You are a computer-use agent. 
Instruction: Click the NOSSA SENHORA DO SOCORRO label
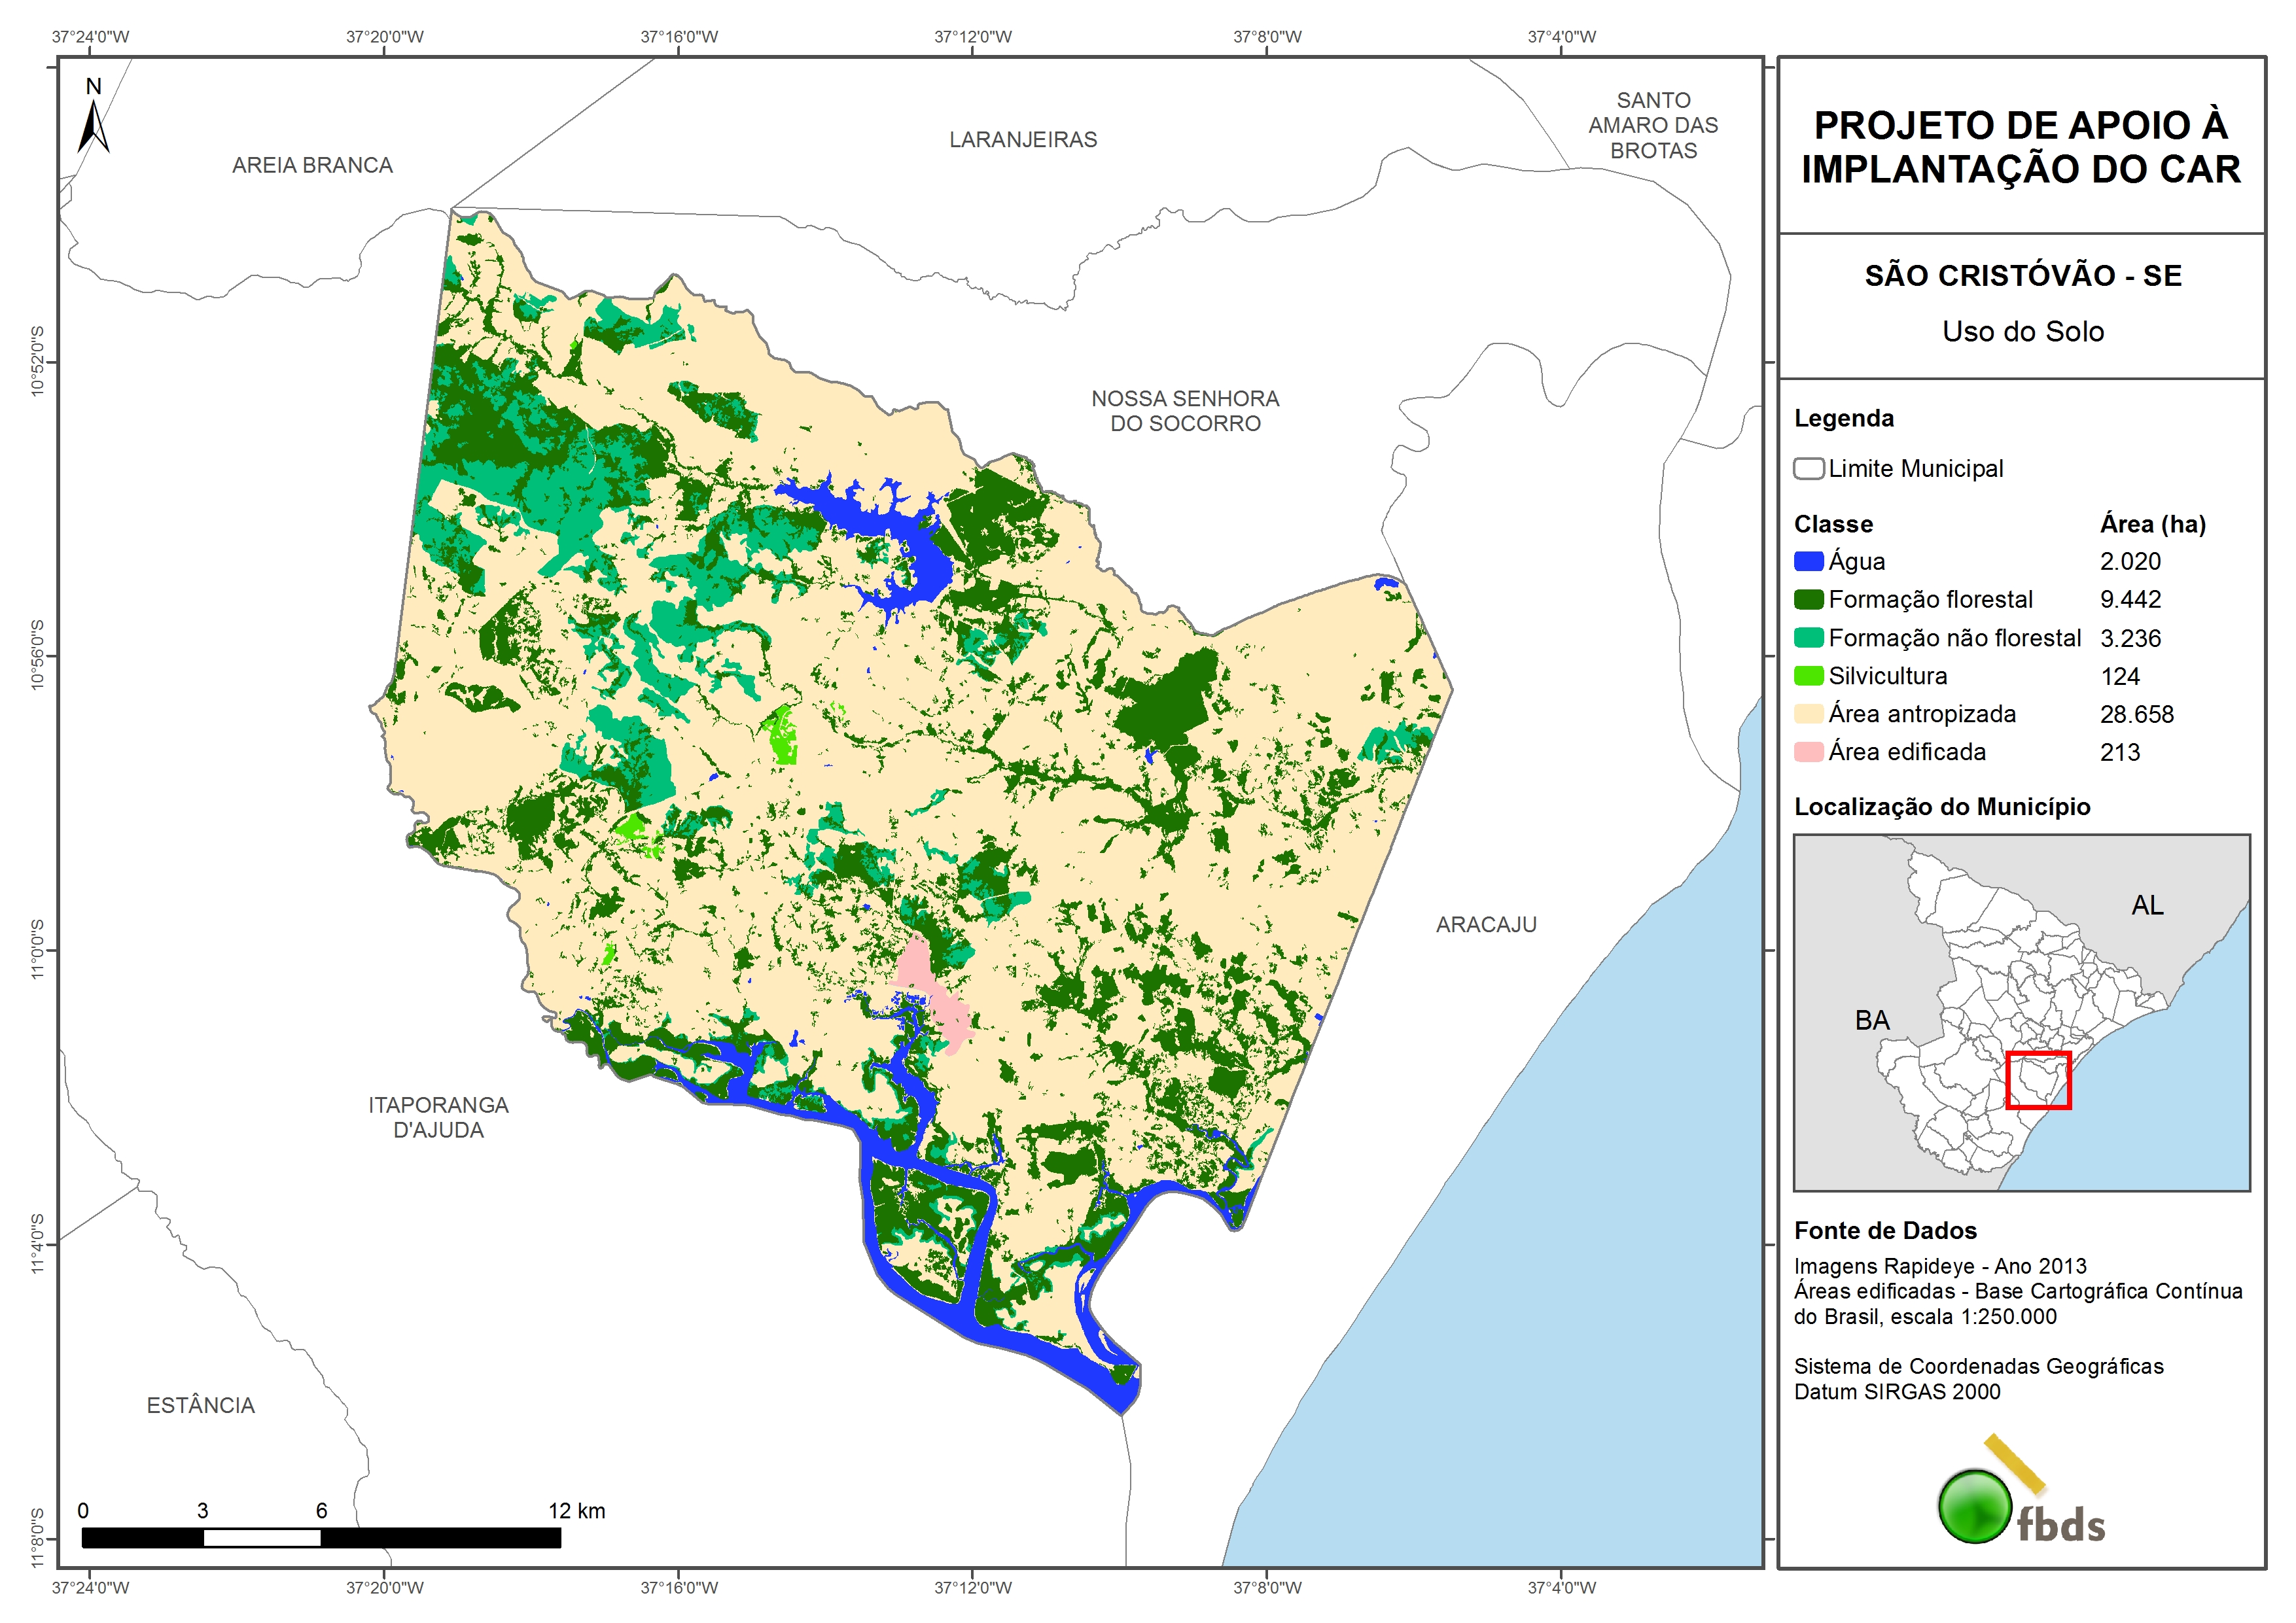pyautogui.click(x=1185, y=411)
